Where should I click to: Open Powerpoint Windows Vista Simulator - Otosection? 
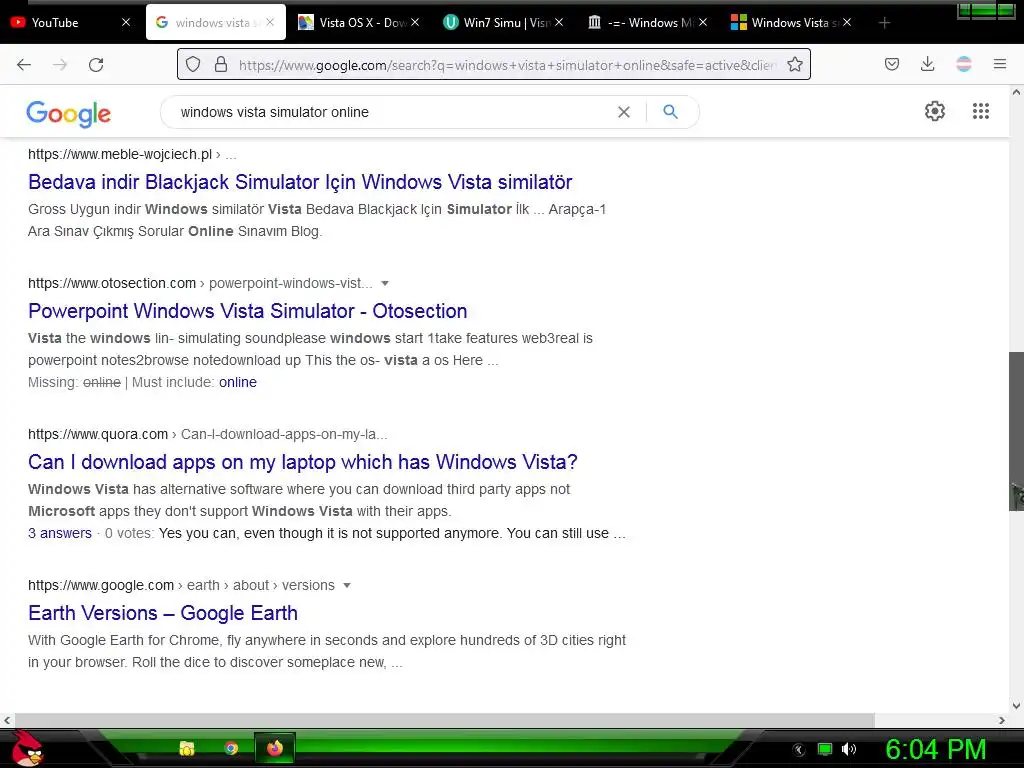click(x=248, y=311)
